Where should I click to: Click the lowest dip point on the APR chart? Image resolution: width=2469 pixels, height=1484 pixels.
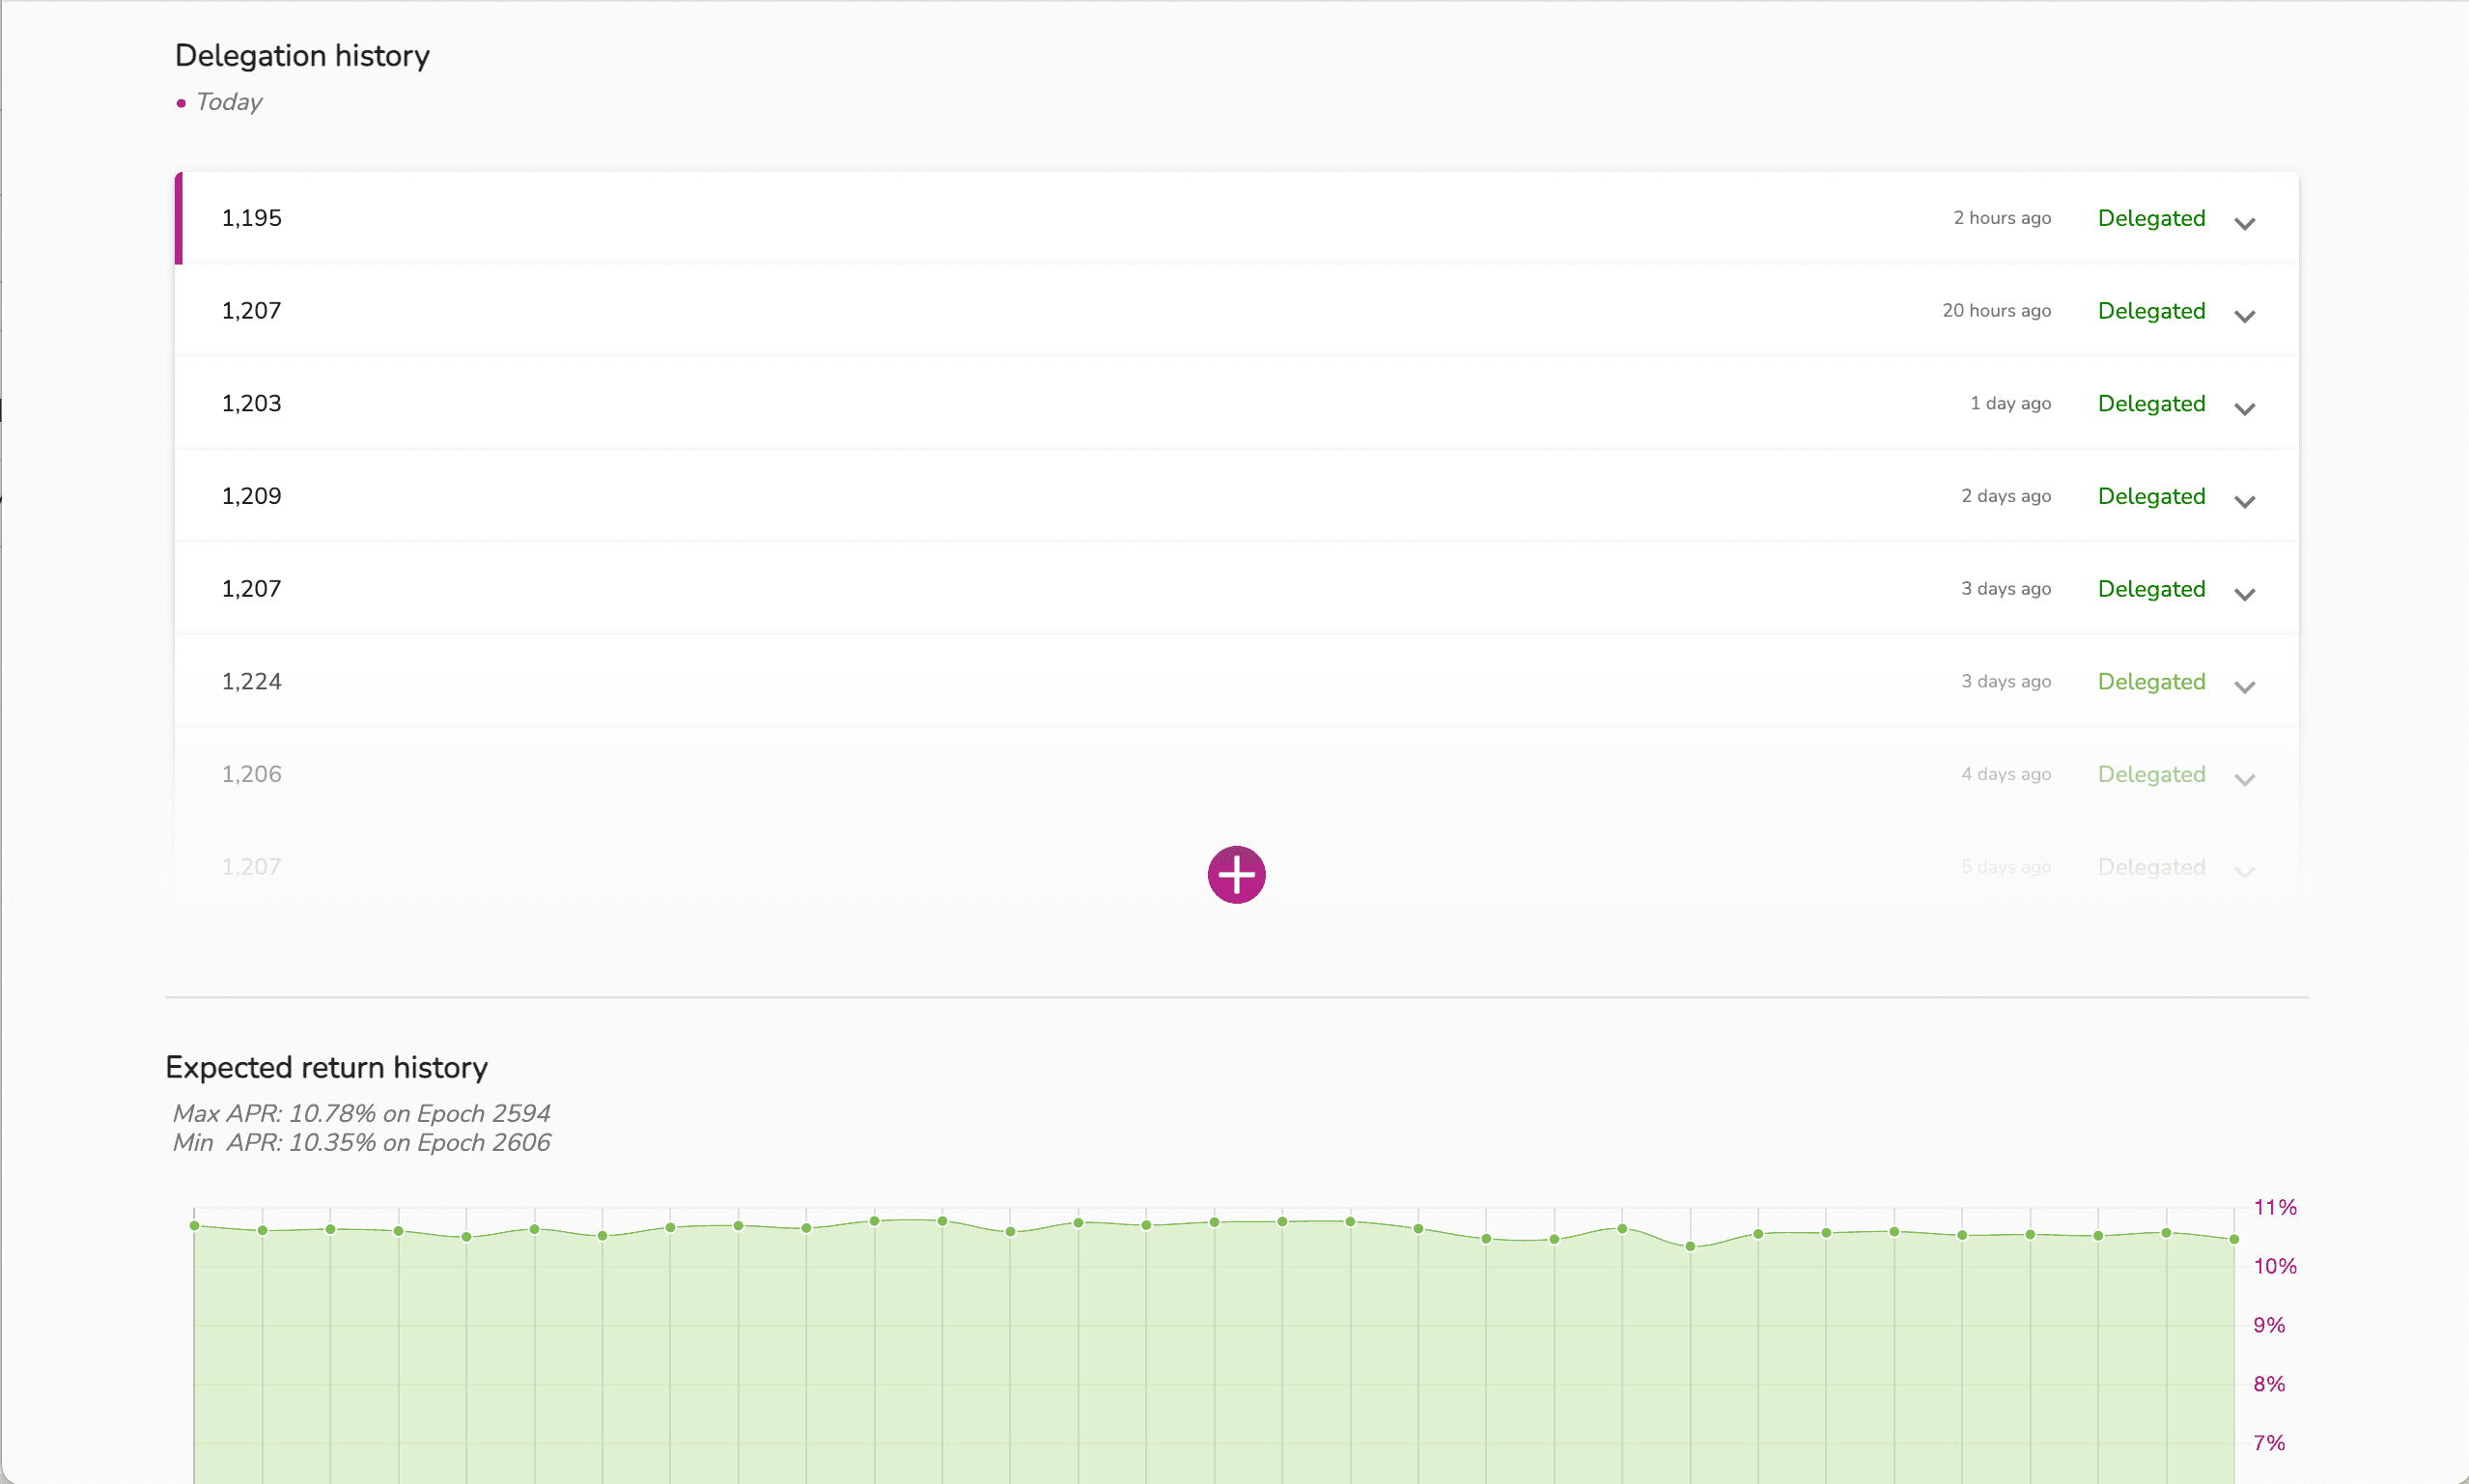1690,1246
